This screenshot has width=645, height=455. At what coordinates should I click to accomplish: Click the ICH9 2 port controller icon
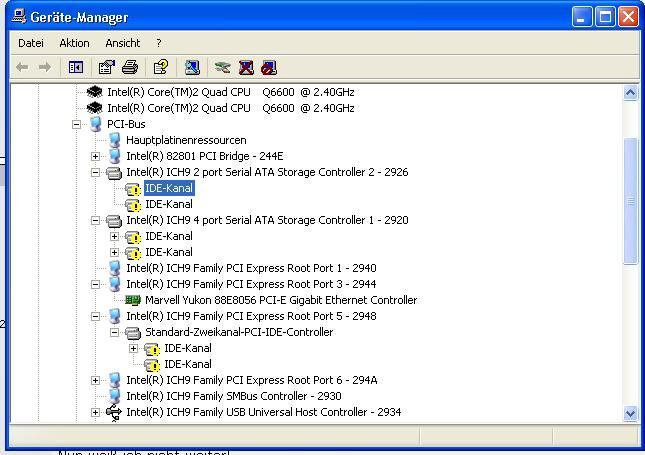tap(114, 173)
